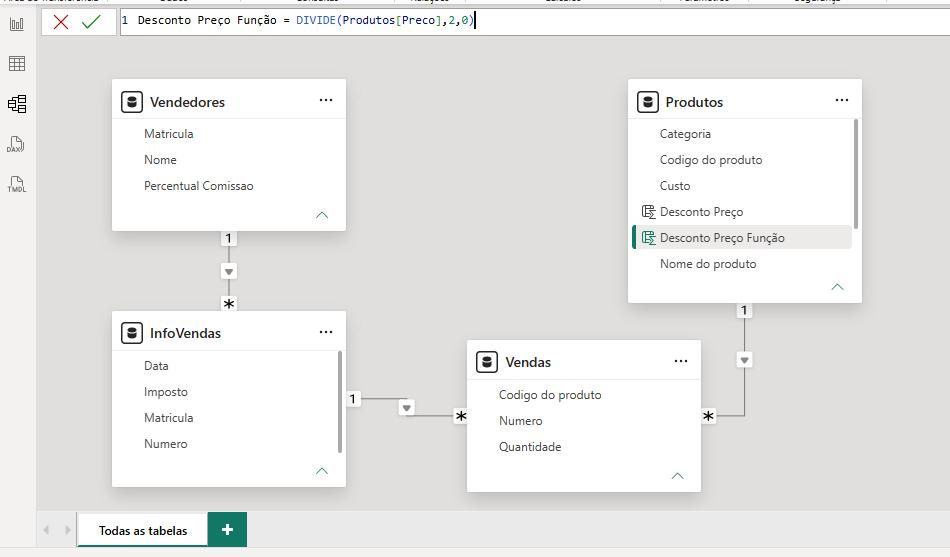Viewport: 950px width, 557px height.
Task: Collapse the Vendedores table card
Action: point(322,215)
